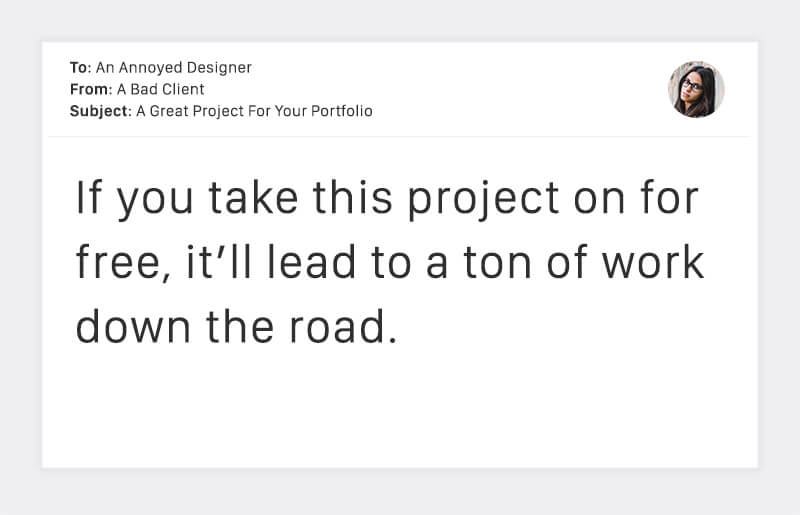Click the message line starting "If you take"
Screen dimensions: 800x515
pos(386,200)
